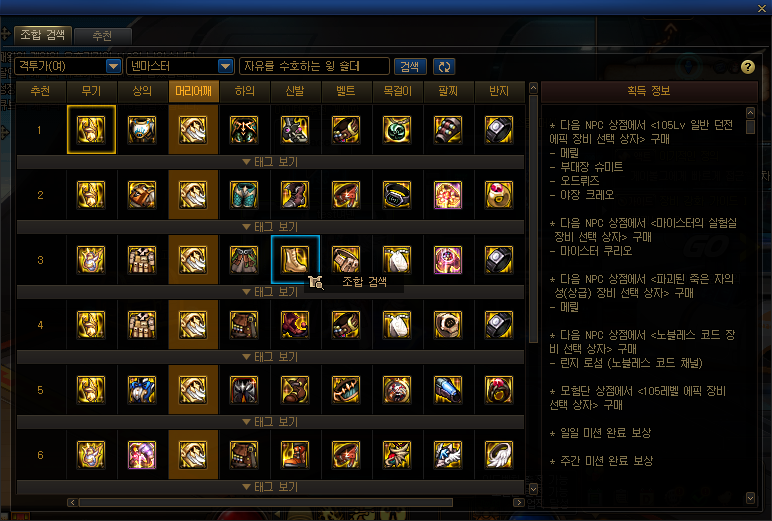Click the boots icon in row 3
Screen dimensions: 772x521
click(295, 260)
